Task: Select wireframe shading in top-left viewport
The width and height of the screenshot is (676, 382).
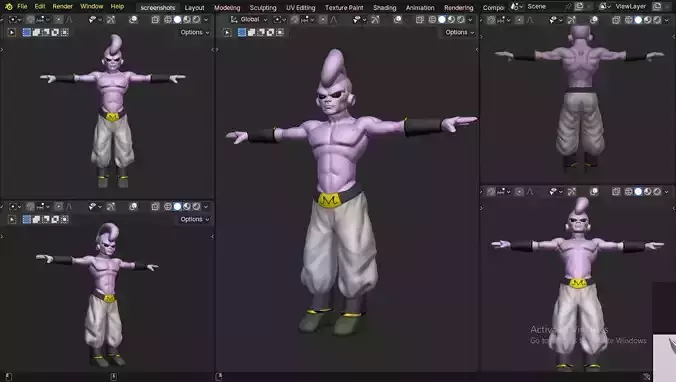Action: (168, 19)
